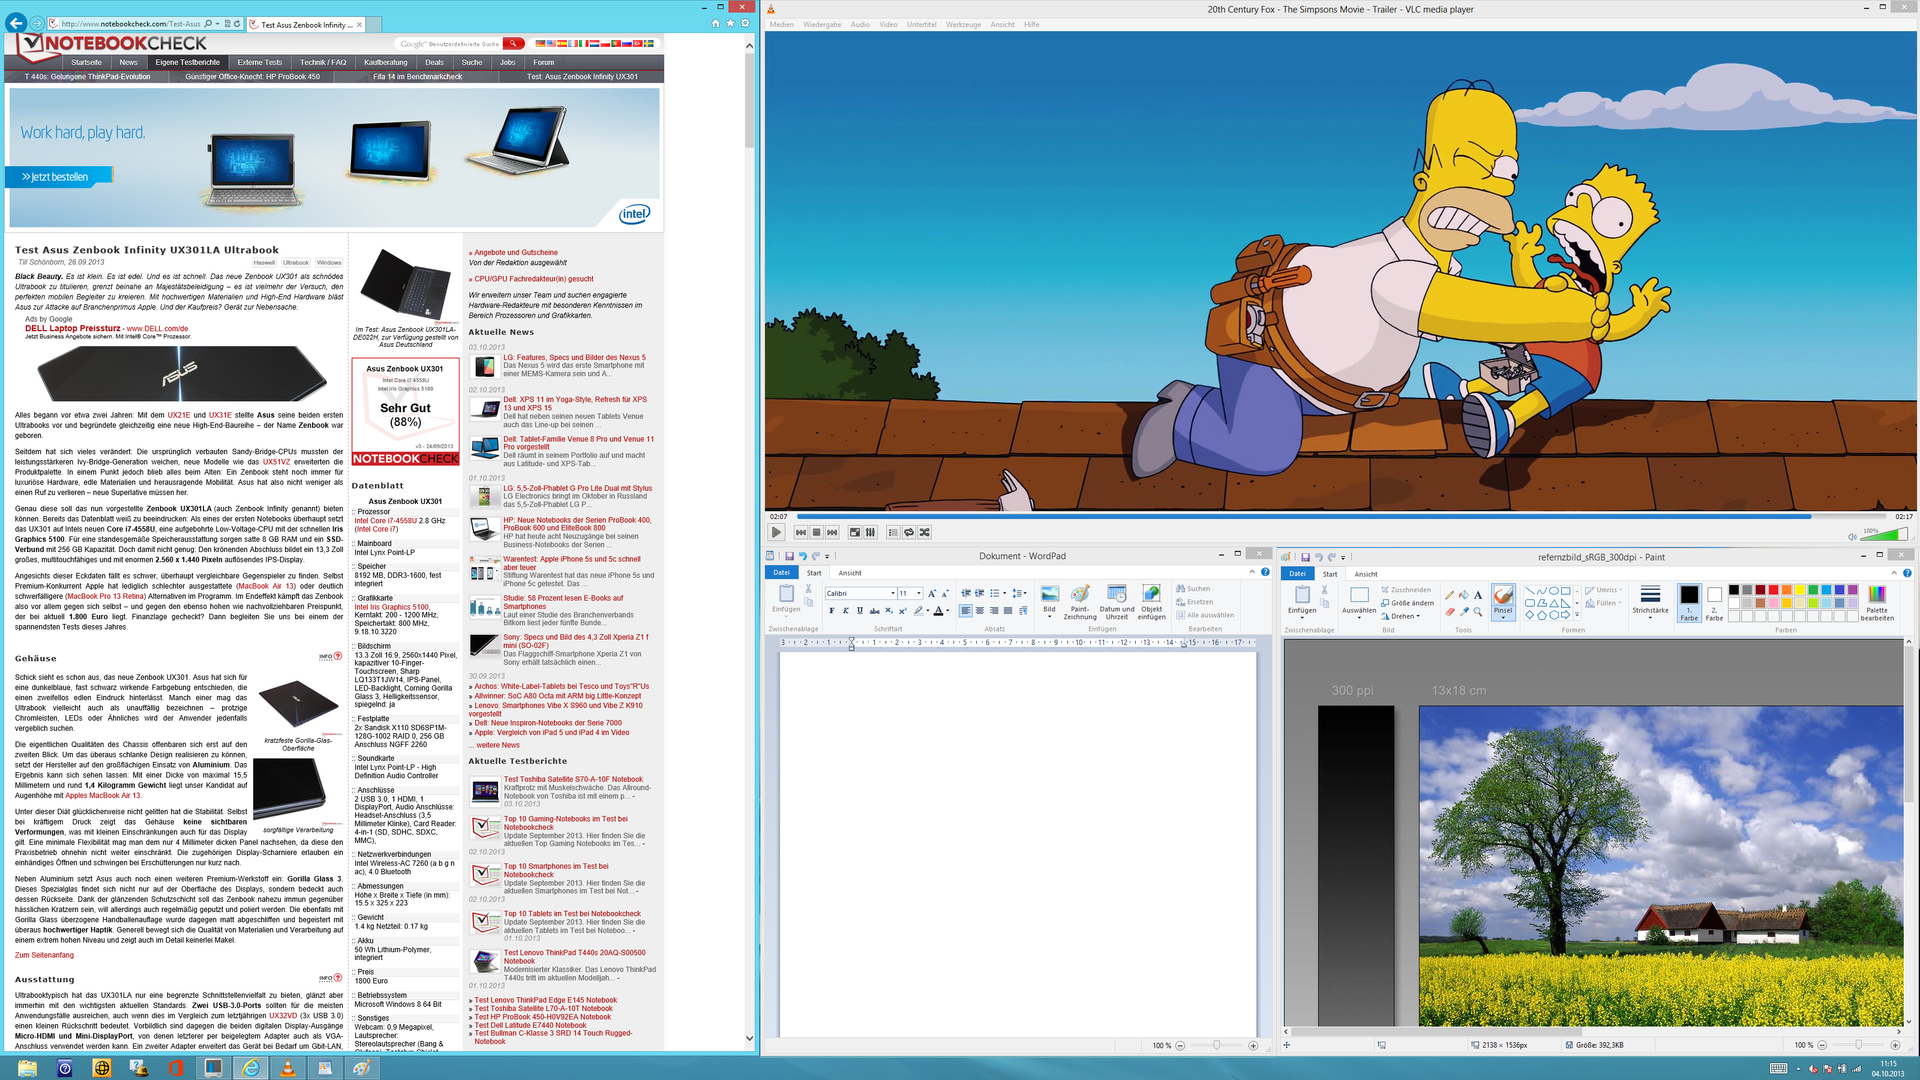Viewport: 1920px width, 1080px height.
Task: Open the WordPad font color dropdown arrow
Action: pos(948,611)
